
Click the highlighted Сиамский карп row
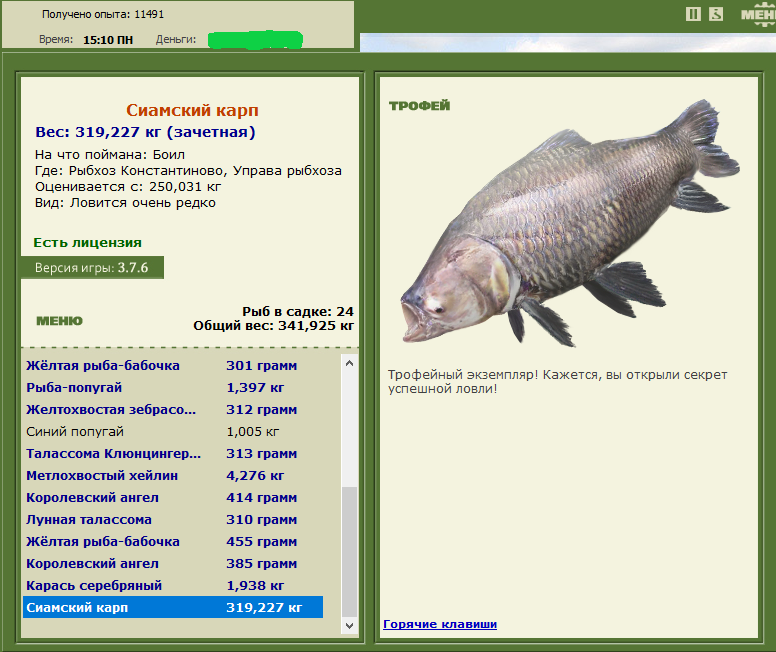click(173, 607)
